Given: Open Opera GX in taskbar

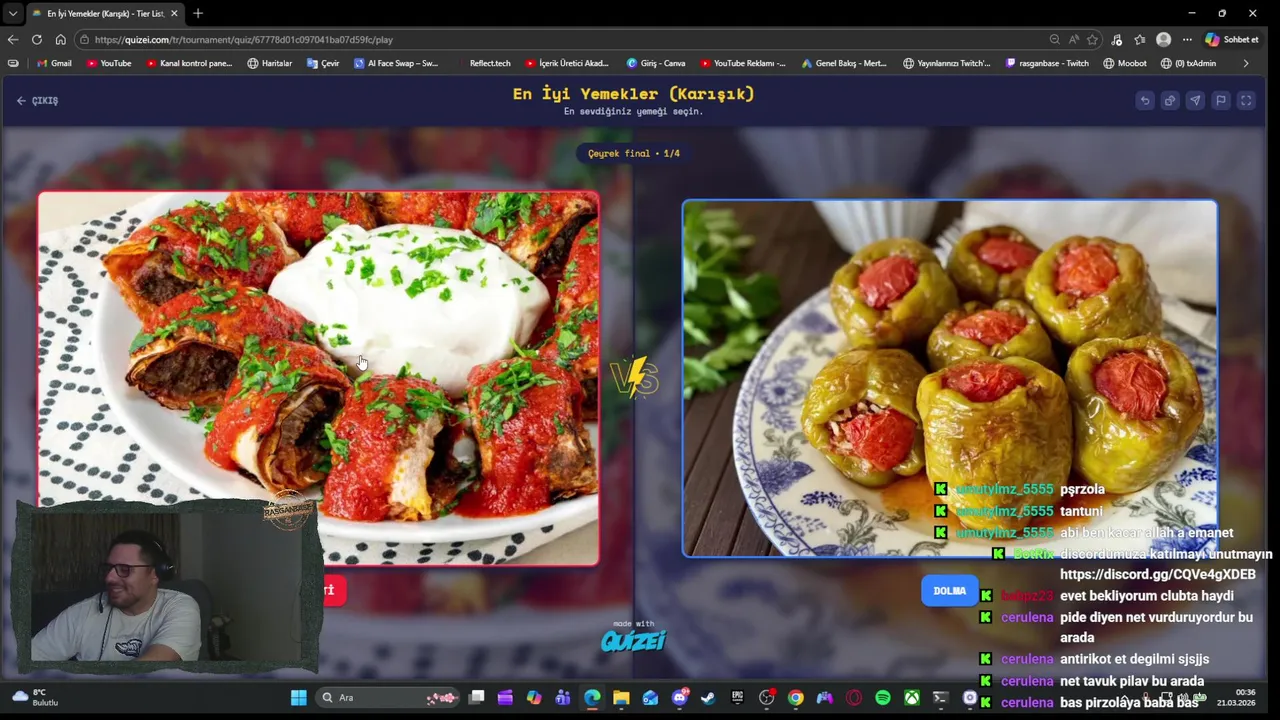Looking at the screenshot, I should [854, 698].
